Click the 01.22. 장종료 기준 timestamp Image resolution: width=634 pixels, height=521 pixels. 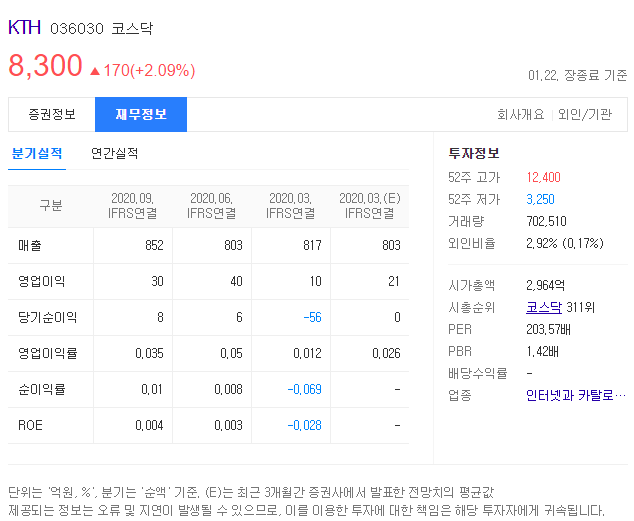point(577,75)
